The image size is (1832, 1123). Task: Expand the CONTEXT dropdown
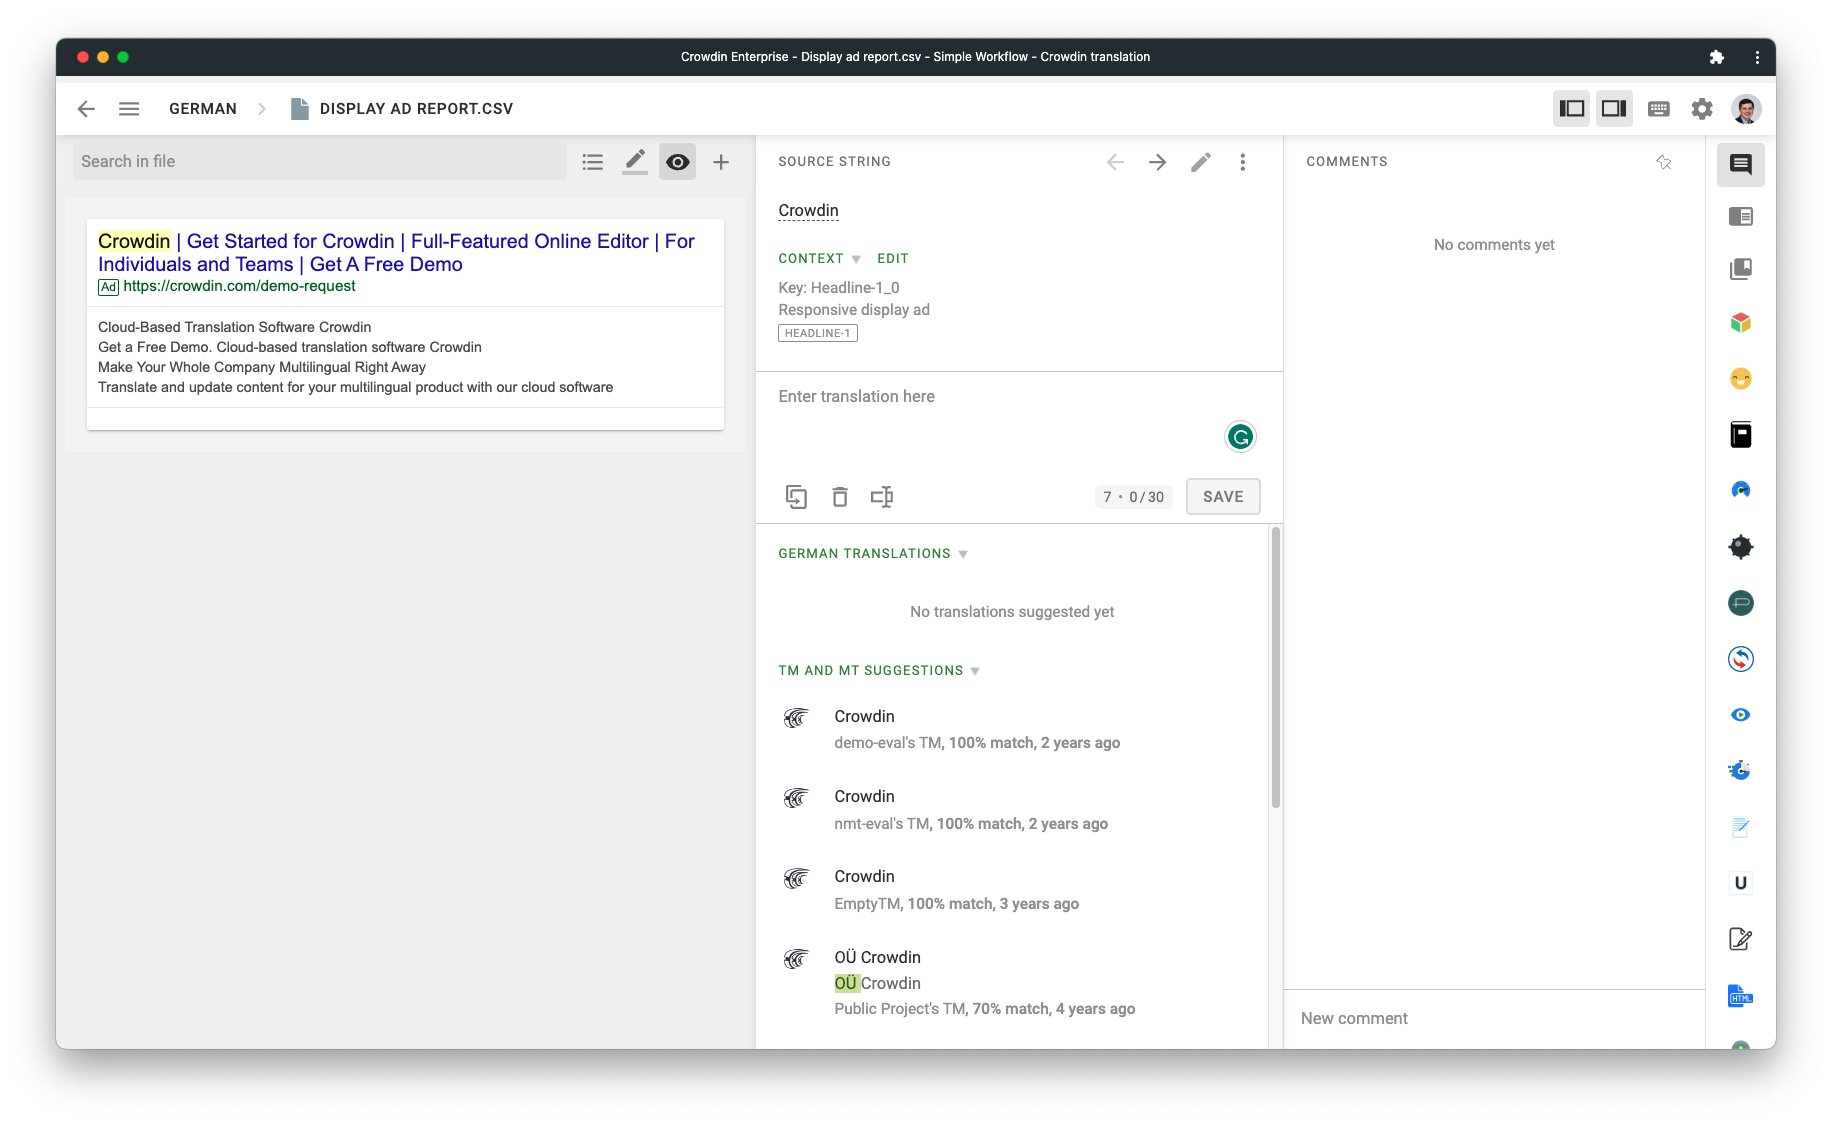click(x=820, y=259)
